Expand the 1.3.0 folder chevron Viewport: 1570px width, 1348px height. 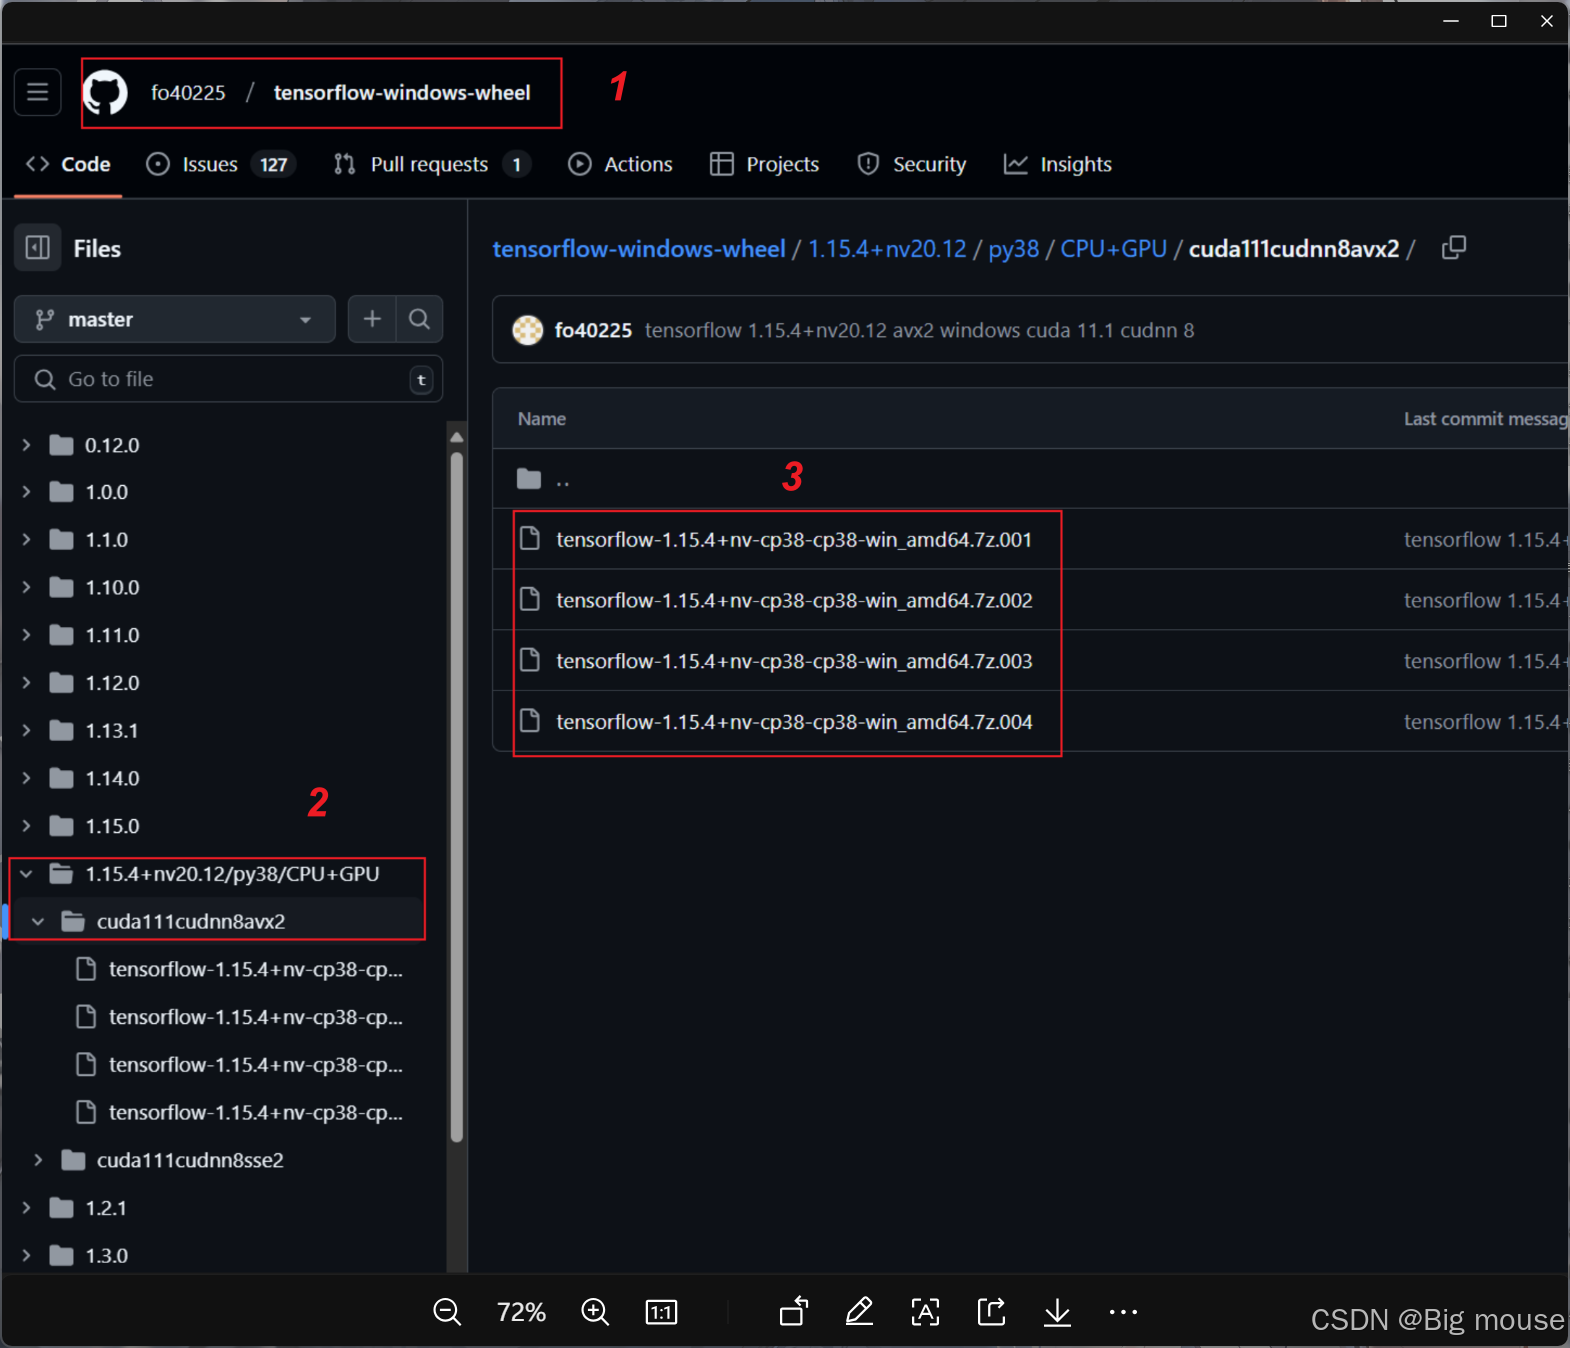click(27, 1255)
